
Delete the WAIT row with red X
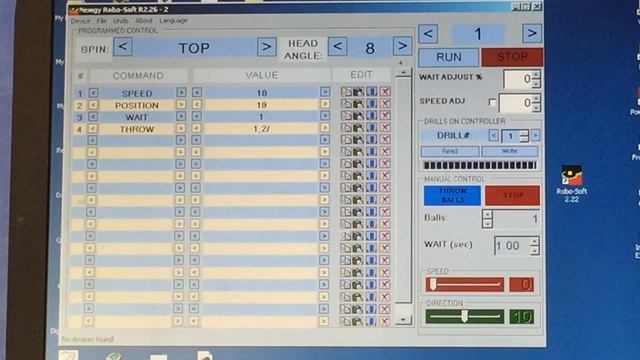pyautogui.click(x=385, y=116)
